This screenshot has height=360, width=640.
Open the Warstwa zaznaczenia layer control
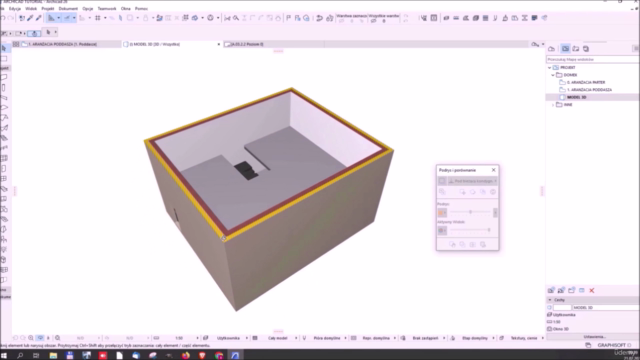point(351,18)
